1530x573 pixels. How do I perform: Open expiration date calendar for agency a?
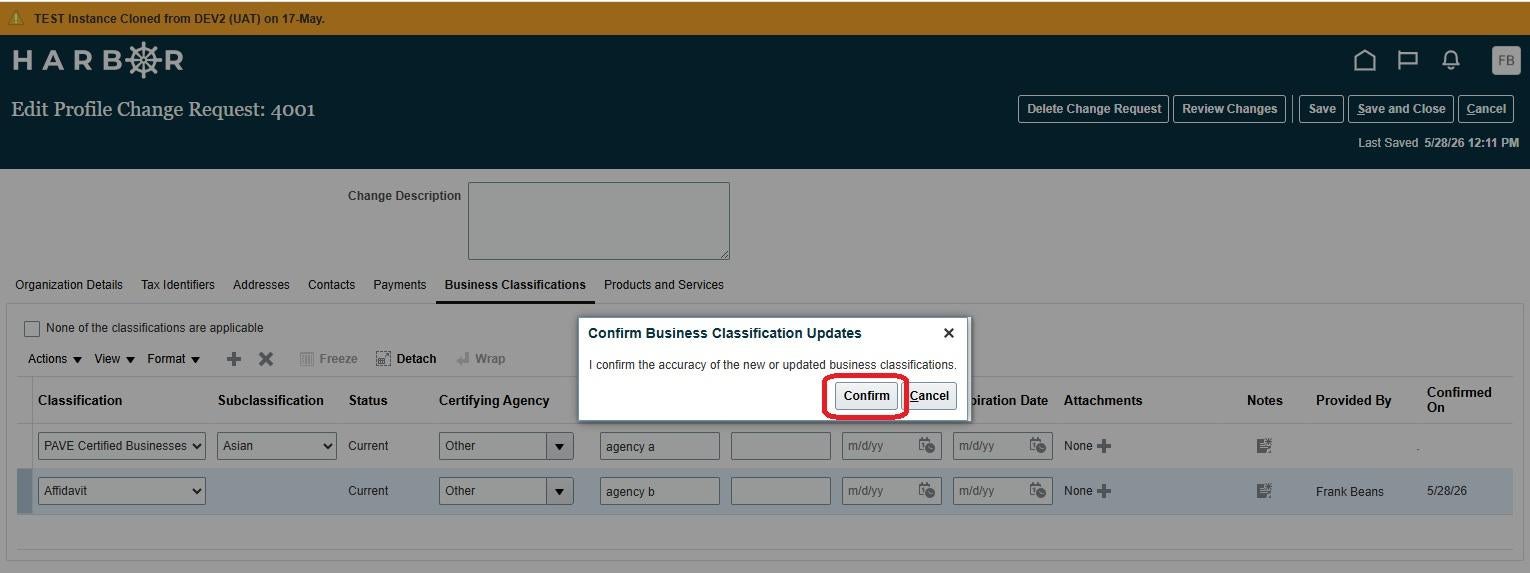click(1038, 446)
